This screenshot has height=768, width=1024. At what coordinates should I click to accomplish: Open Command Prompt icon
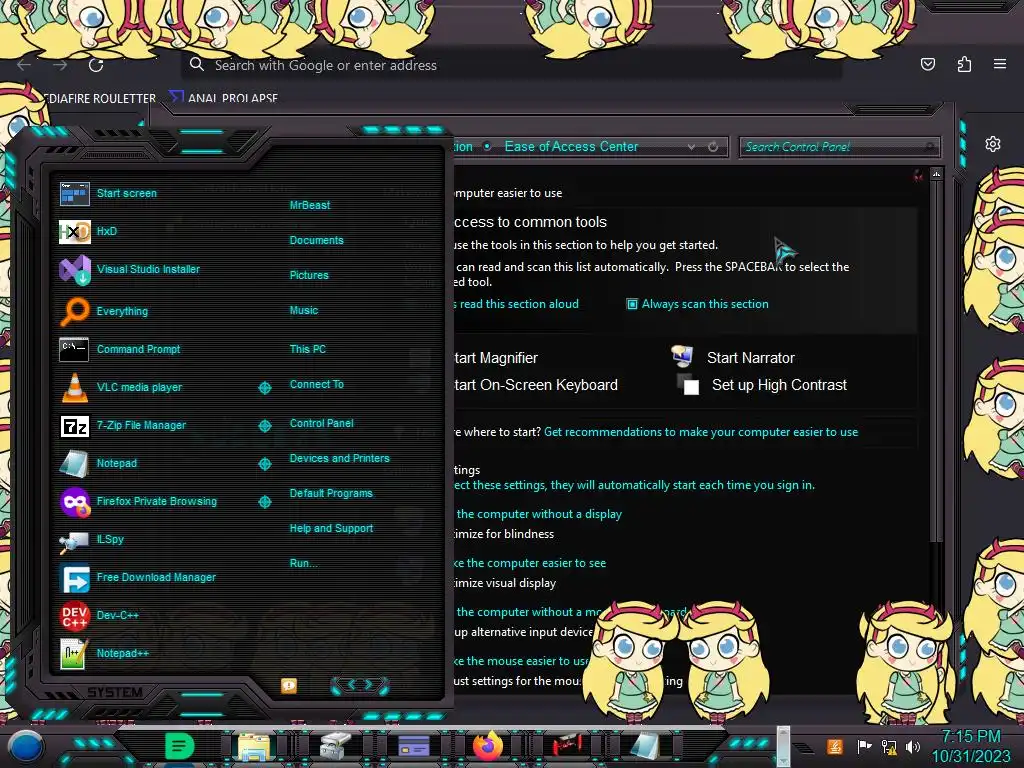click(x=74, y=349)
